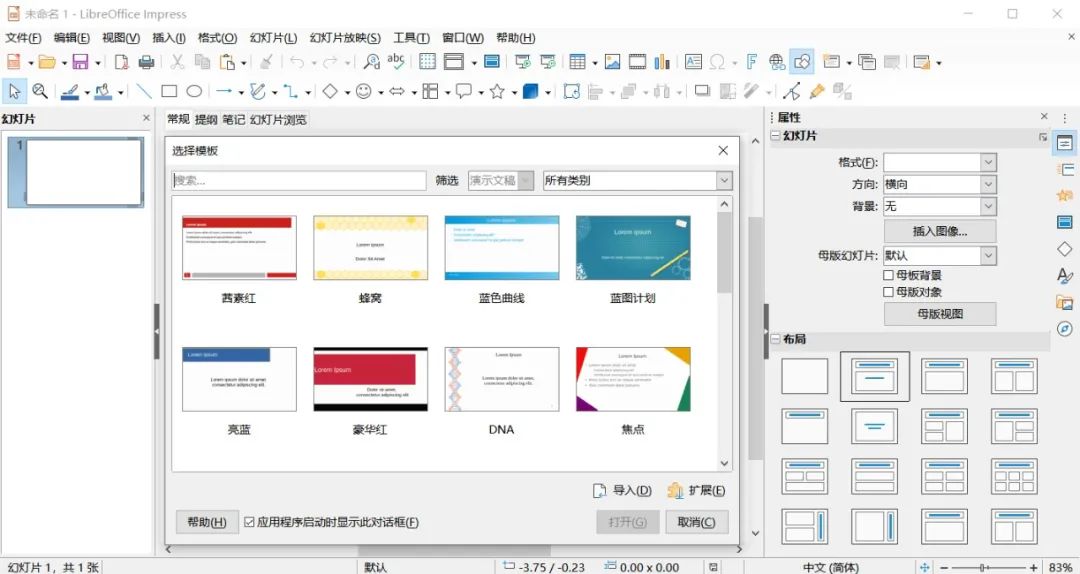
Task: Open the Save icon dropdown arrow
Action: [x=98, y=63]
